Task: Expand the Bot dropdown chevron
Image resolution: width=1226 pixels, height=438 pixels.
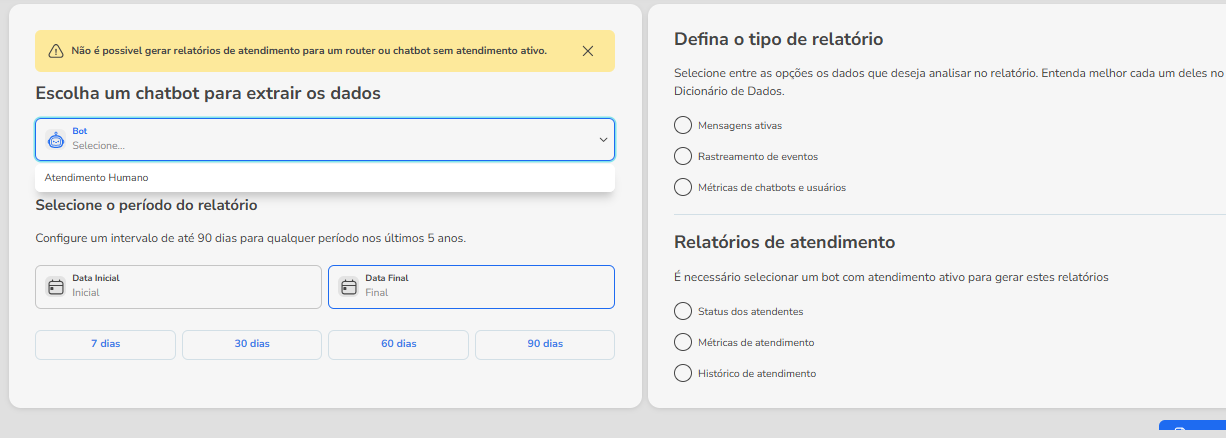Action: (x=603, y=140)
